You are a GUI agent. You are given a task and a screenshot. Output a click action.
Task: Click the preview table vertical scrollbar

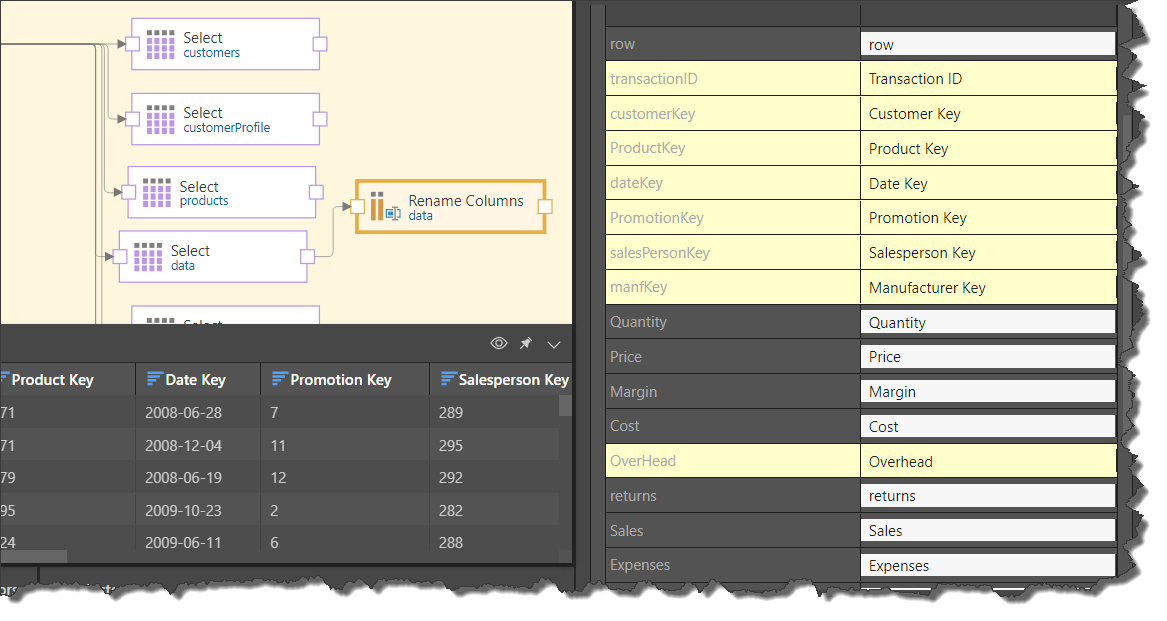pos(565,405)
